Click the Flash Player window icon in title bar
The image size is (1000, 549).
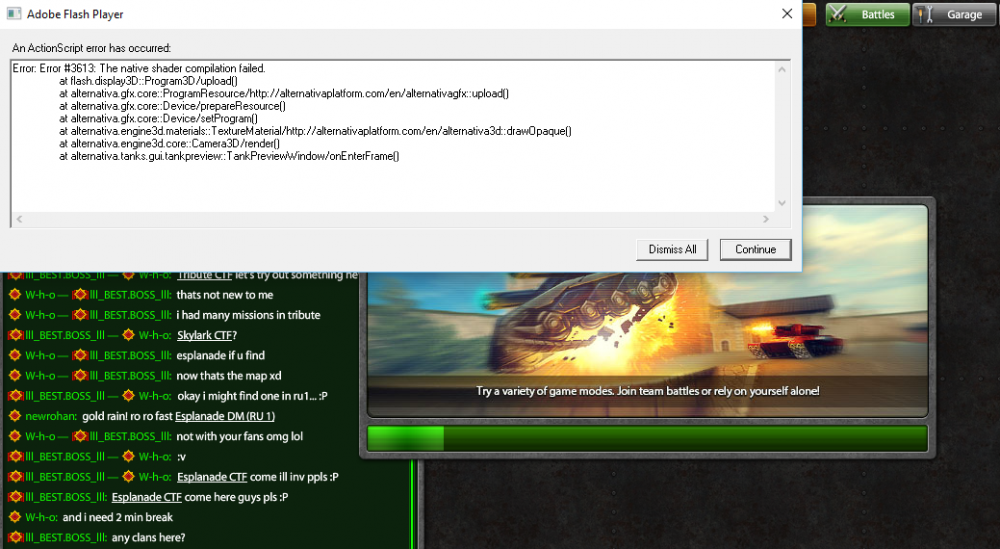13,15
